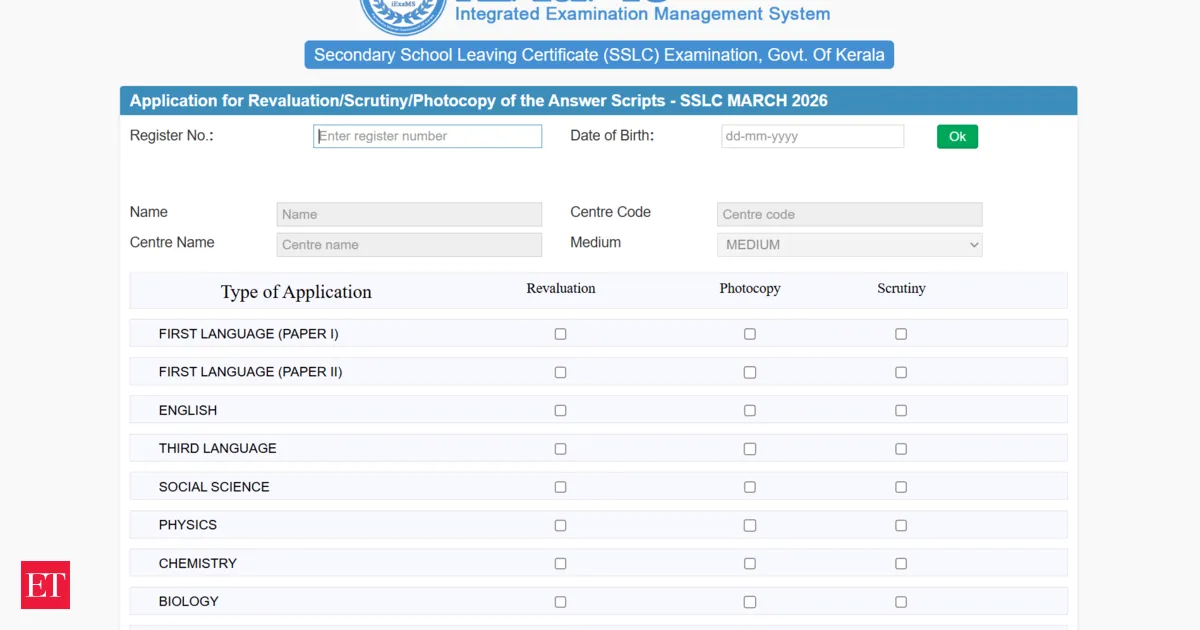Check Photocopy for First Language Paper I
The height and width of the screenshot is (630, 1200).
coord(750,334)
